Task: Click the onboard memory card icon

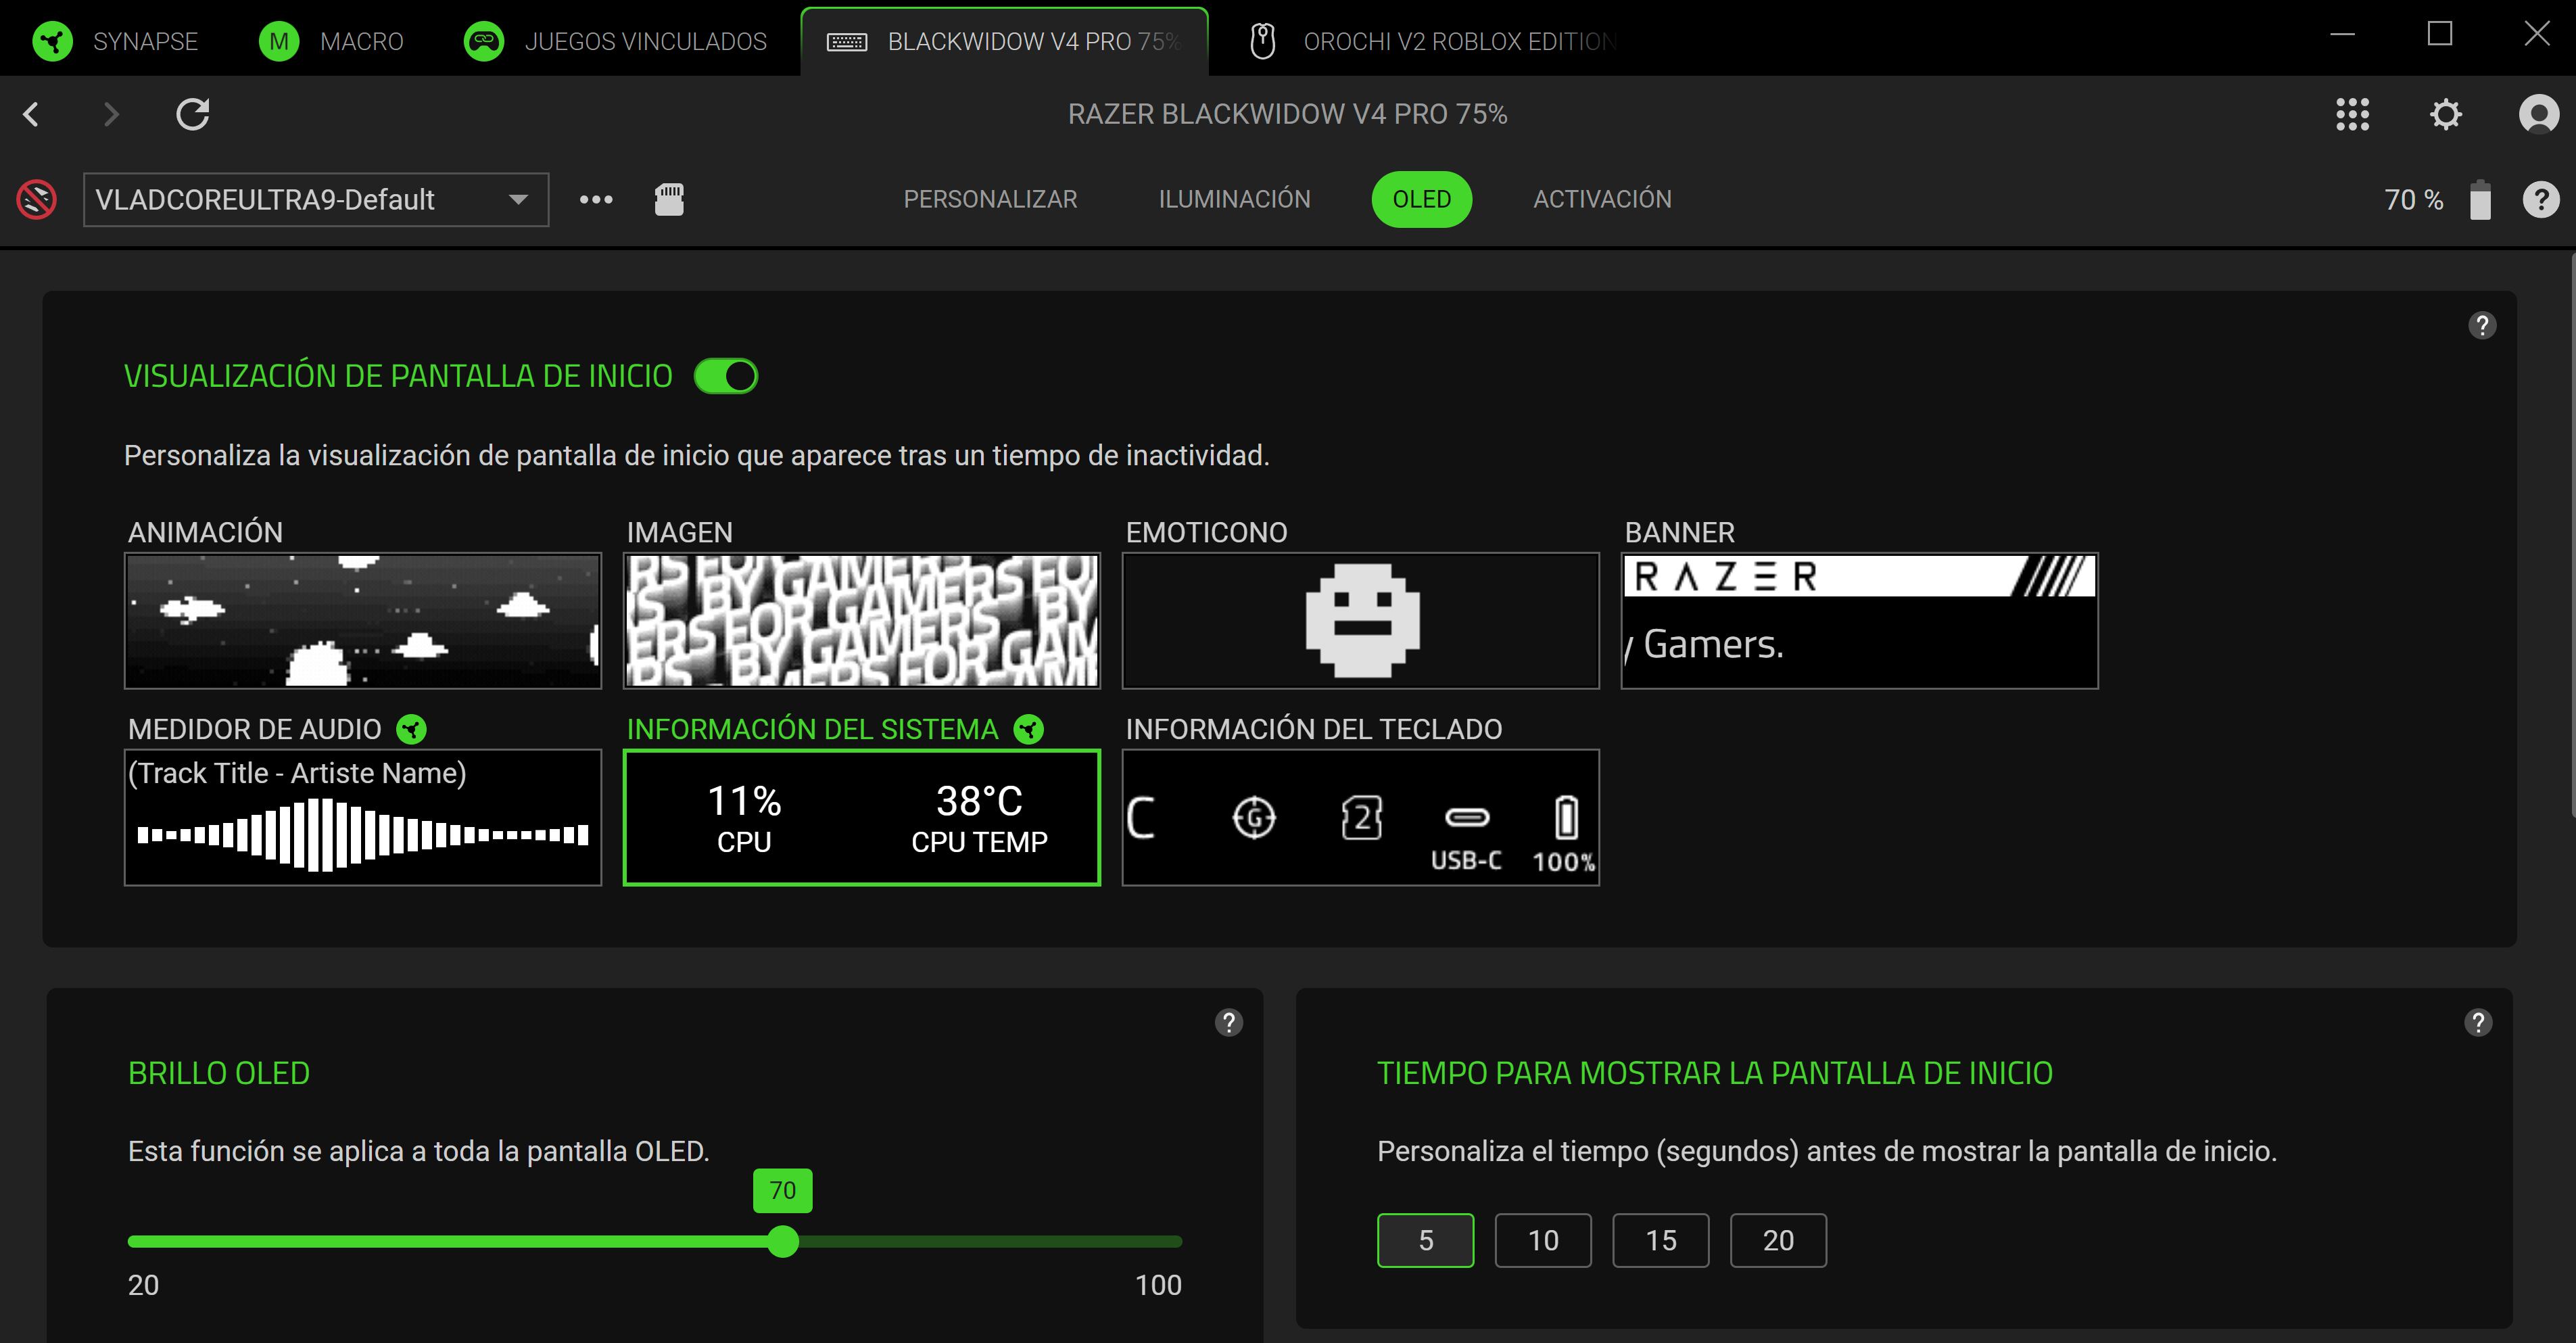Action: pyautogui.click(x=669, y=199)
